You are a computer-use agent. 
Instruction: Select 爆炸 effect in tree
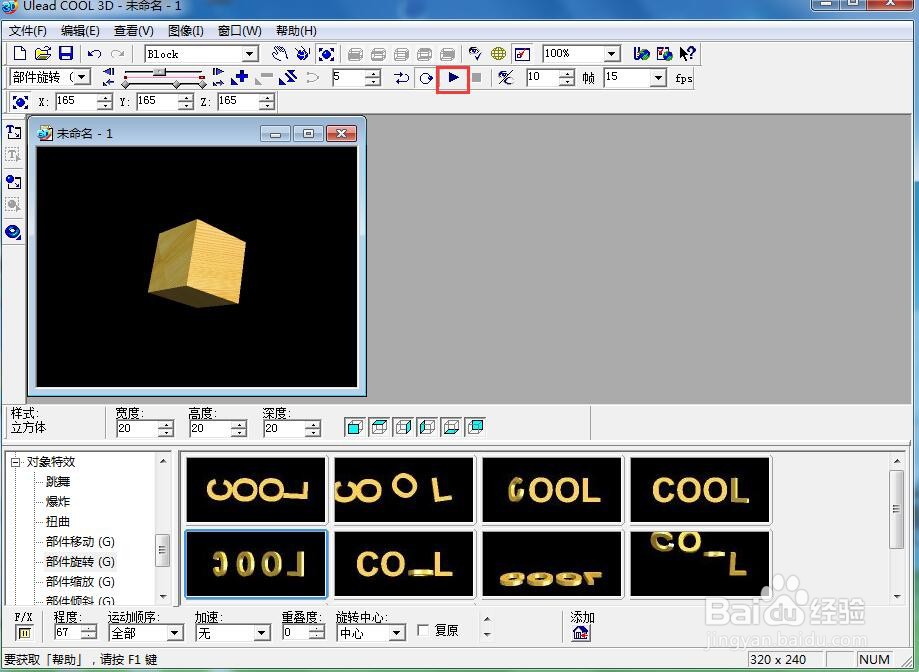(x=58, y=502)
